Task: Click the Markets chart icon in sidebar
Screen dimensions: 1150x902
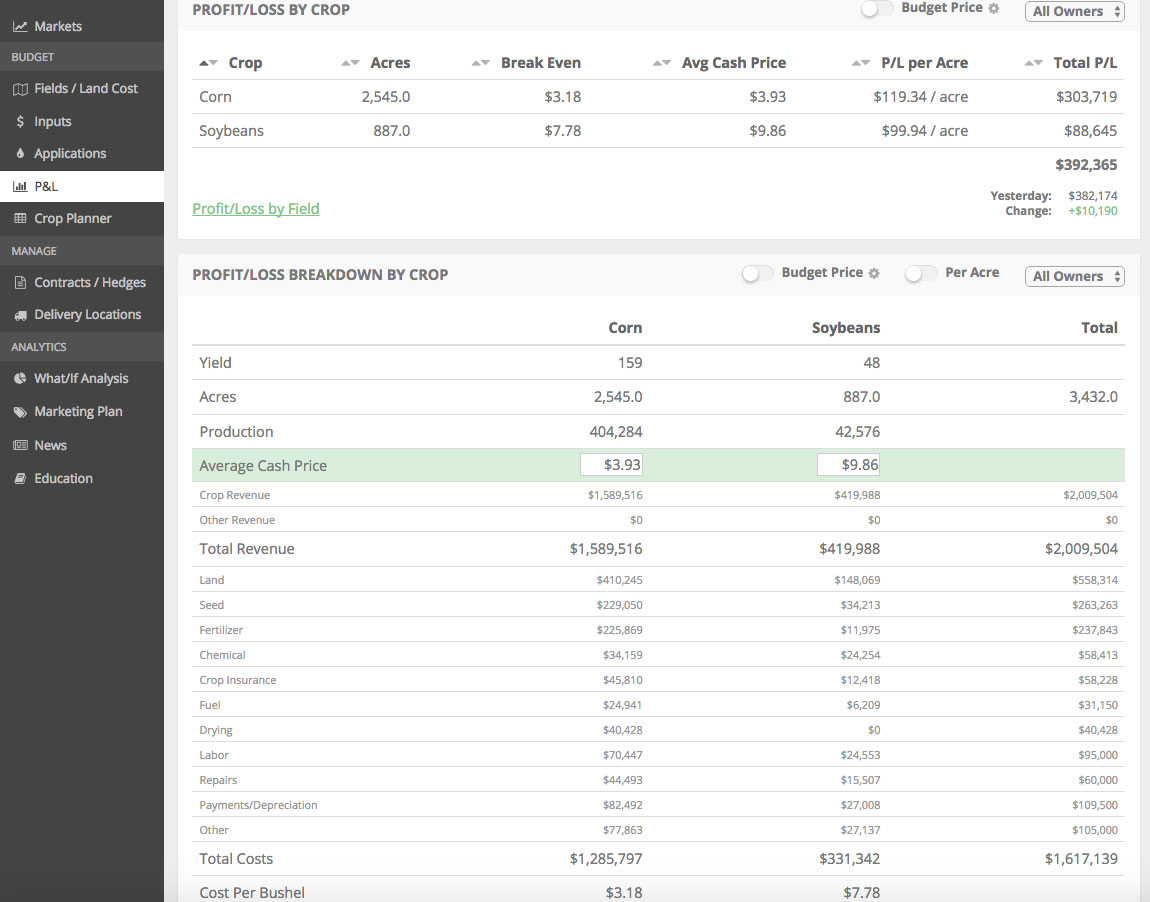Action: point(20,26)
